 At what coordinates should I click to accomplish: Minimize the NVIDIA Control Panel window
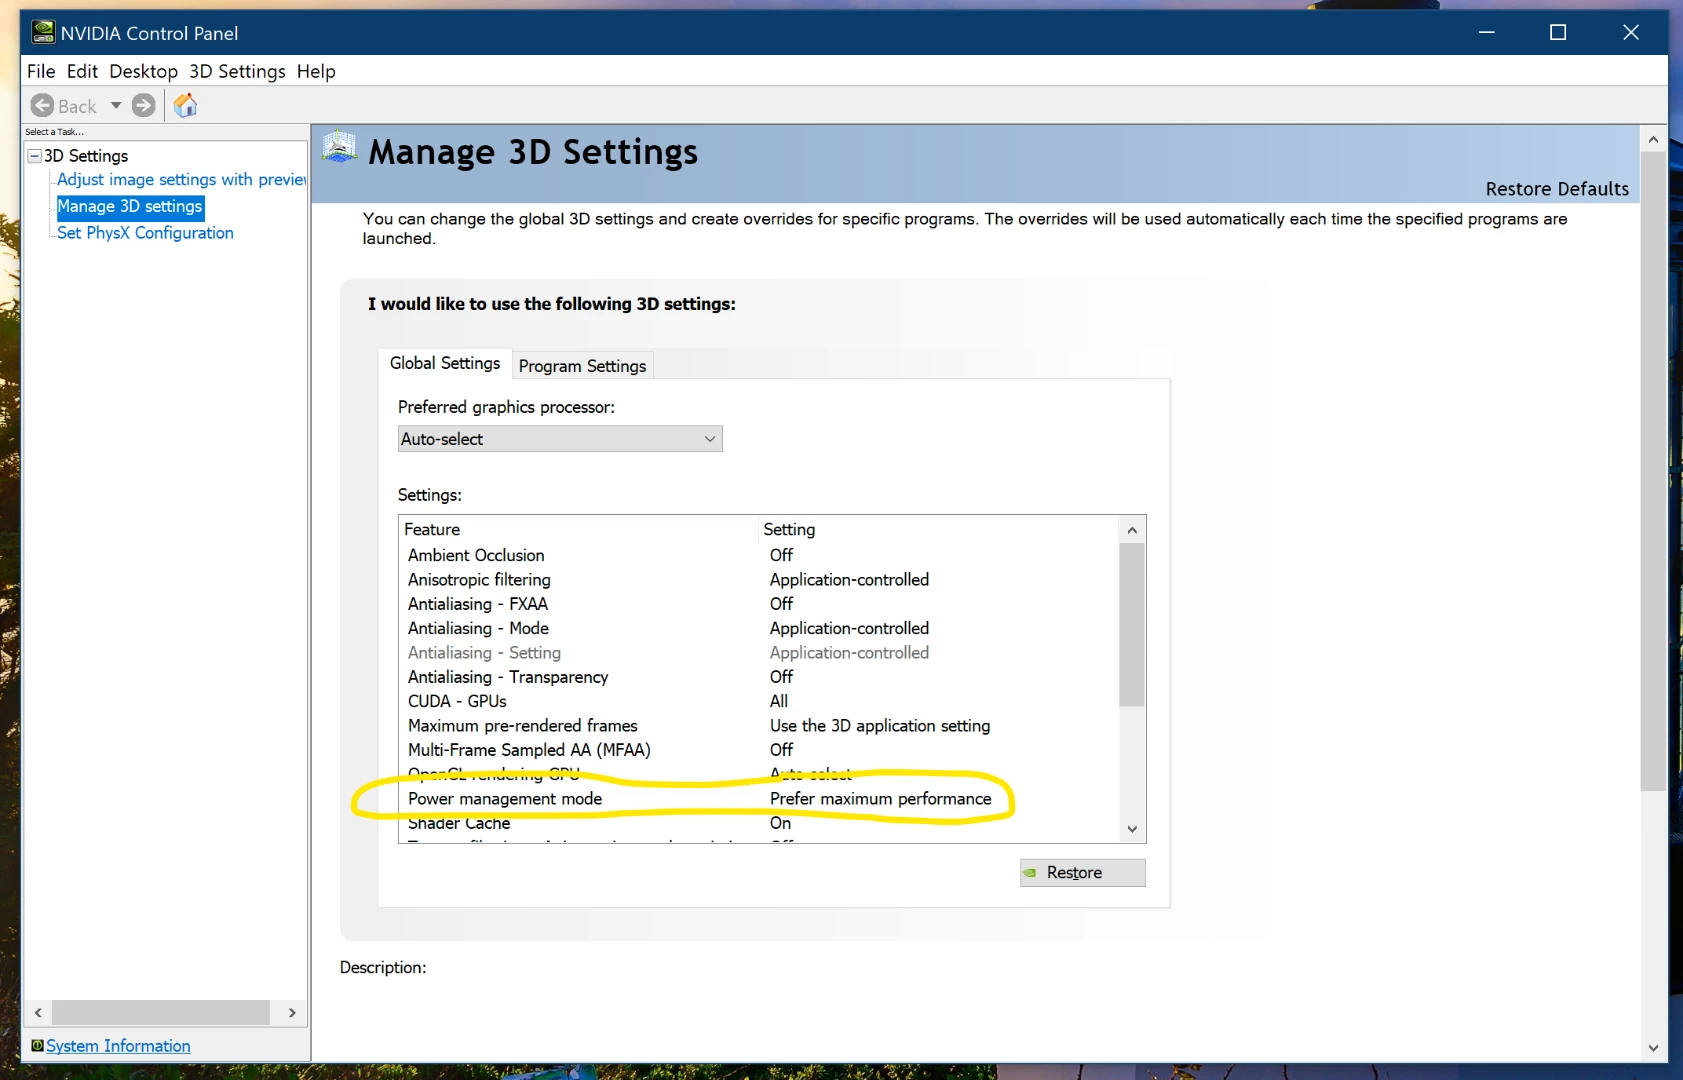pyautogui.click(x=1487, y=32)
